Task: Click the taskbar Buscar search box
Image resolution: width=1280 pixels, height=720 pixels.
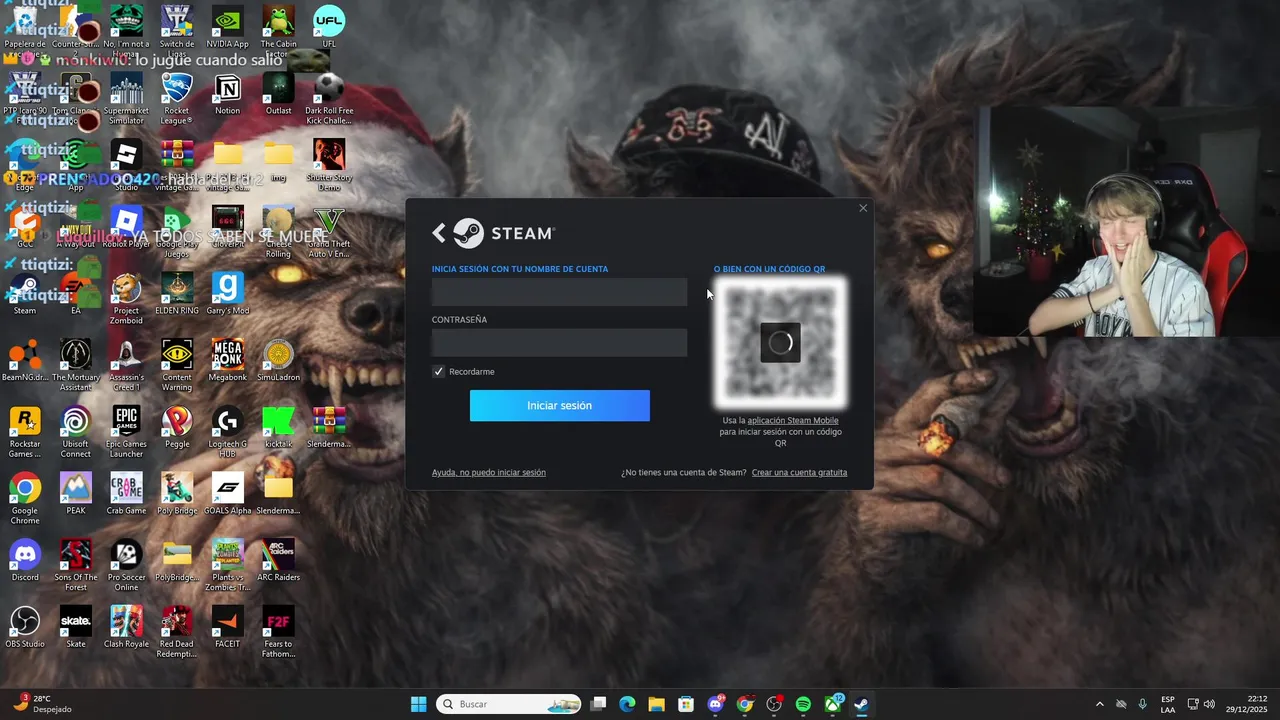Action: 509,704
